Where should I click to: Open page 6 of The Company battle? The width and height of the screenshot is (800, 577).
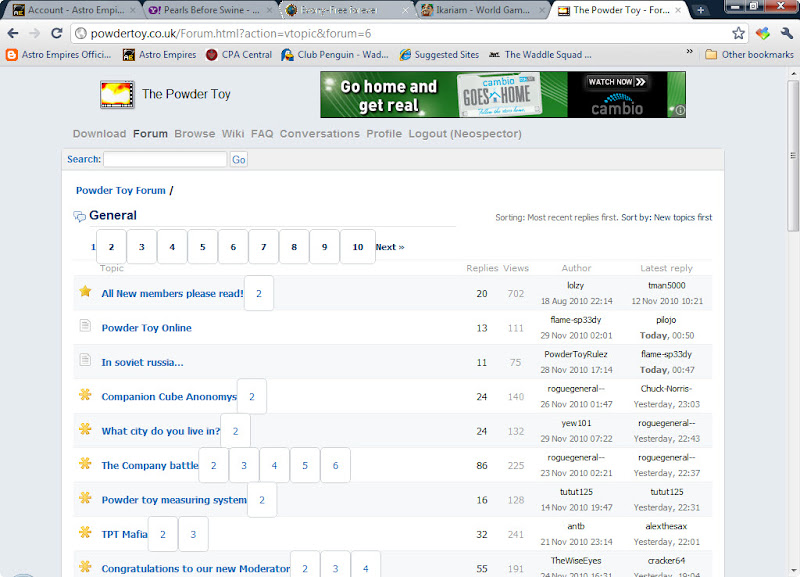point(335,465)
